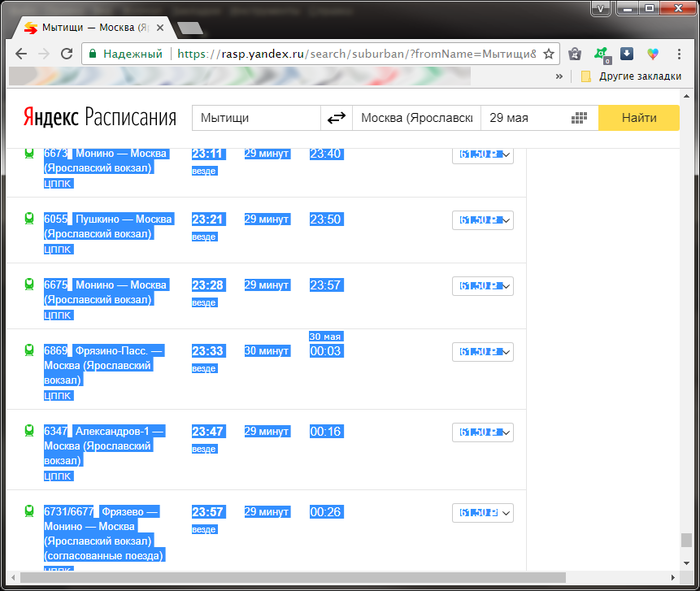
Task: Click departure time 23:47
Action: pyautogui.click(x=208, y=431)
